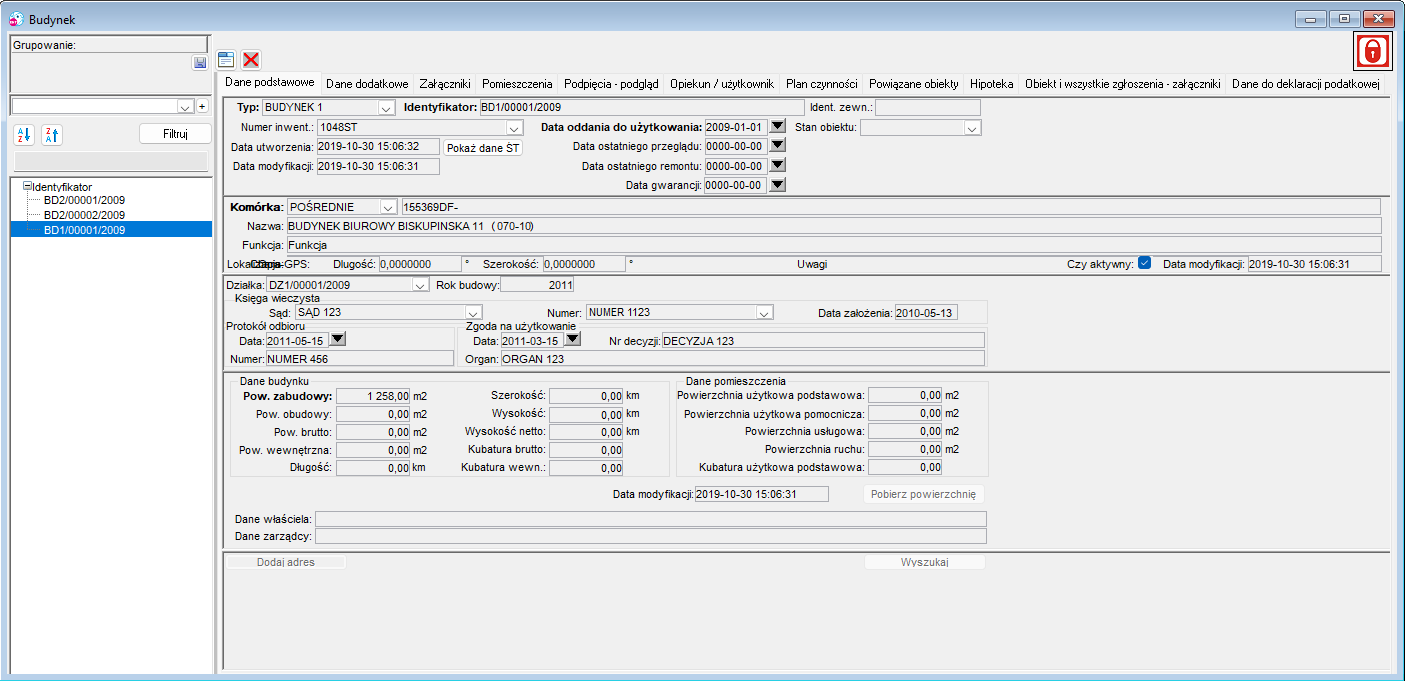This screenshot has height=681, width=1406.
Task: Click the Kubatura brutto field
Action: pyautogui.click(x=586, y=450)
